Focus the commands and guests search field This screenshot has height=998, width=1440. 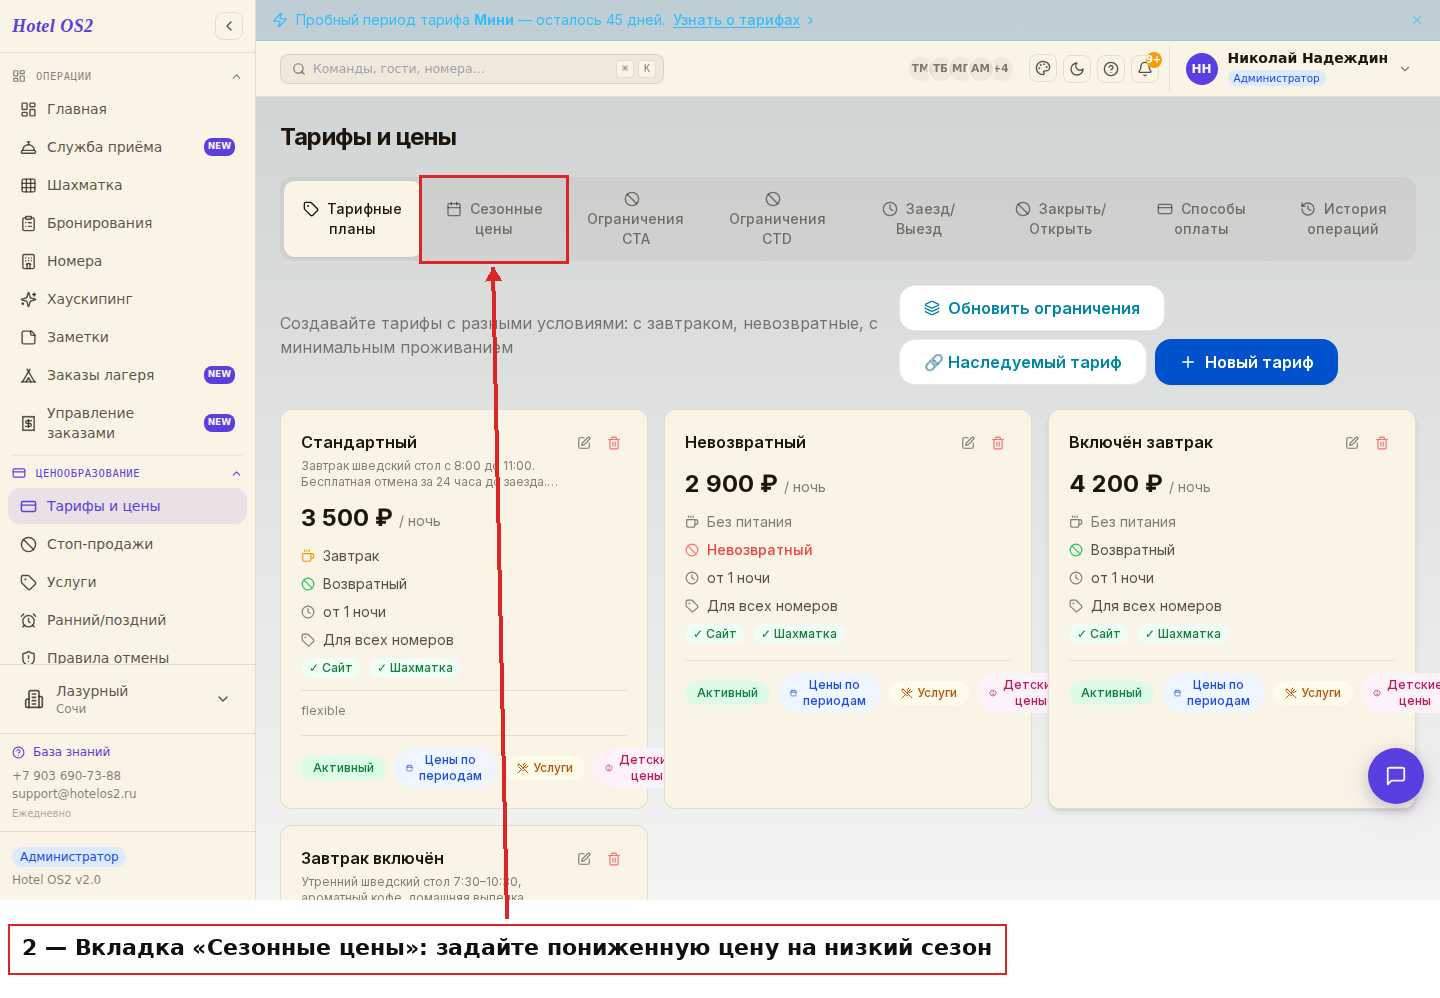(472, 69)
